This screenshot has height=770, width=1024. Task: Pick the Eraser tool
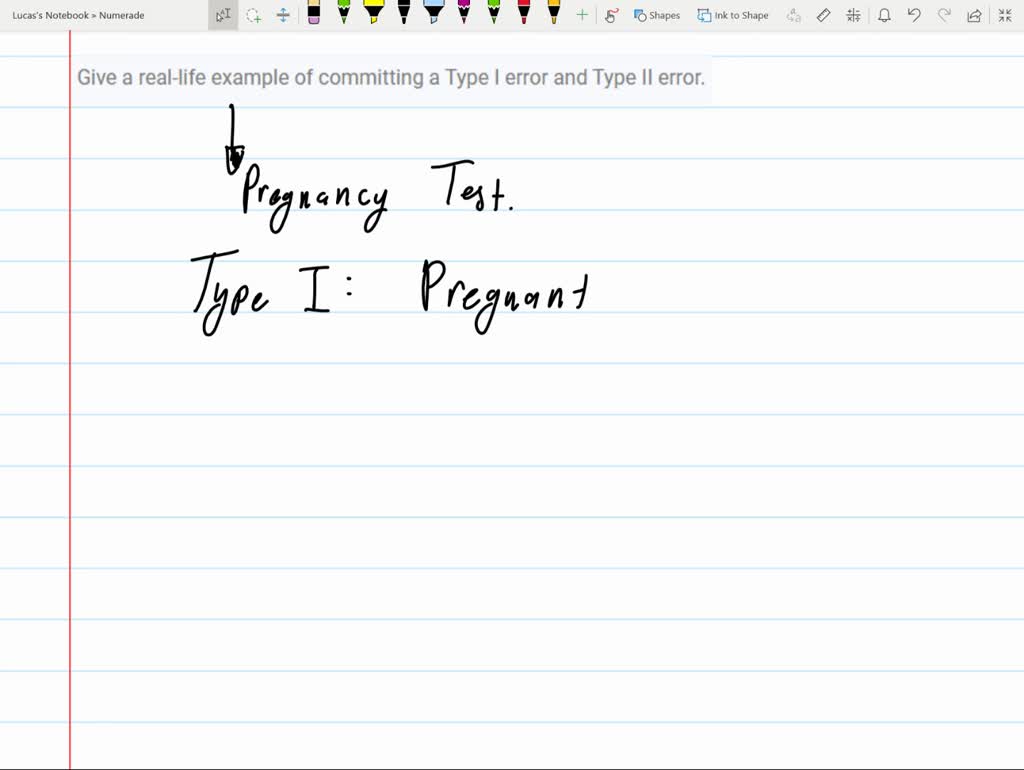click(x=314, y=14)
